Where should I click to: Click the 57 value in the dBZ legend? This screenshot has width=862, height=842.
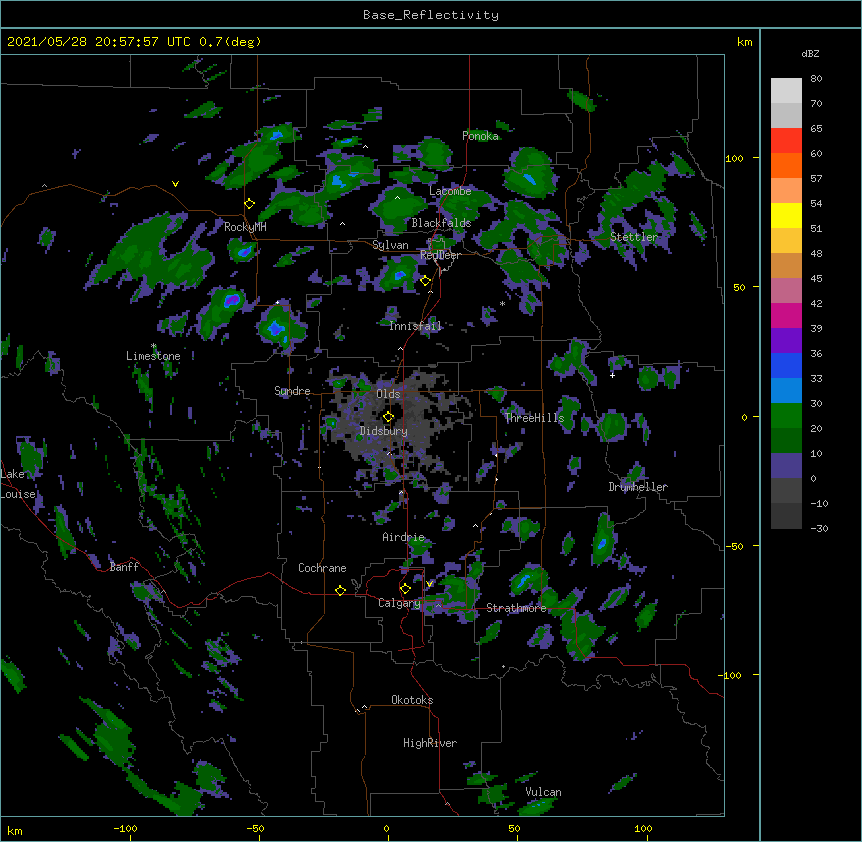[816, 179]
